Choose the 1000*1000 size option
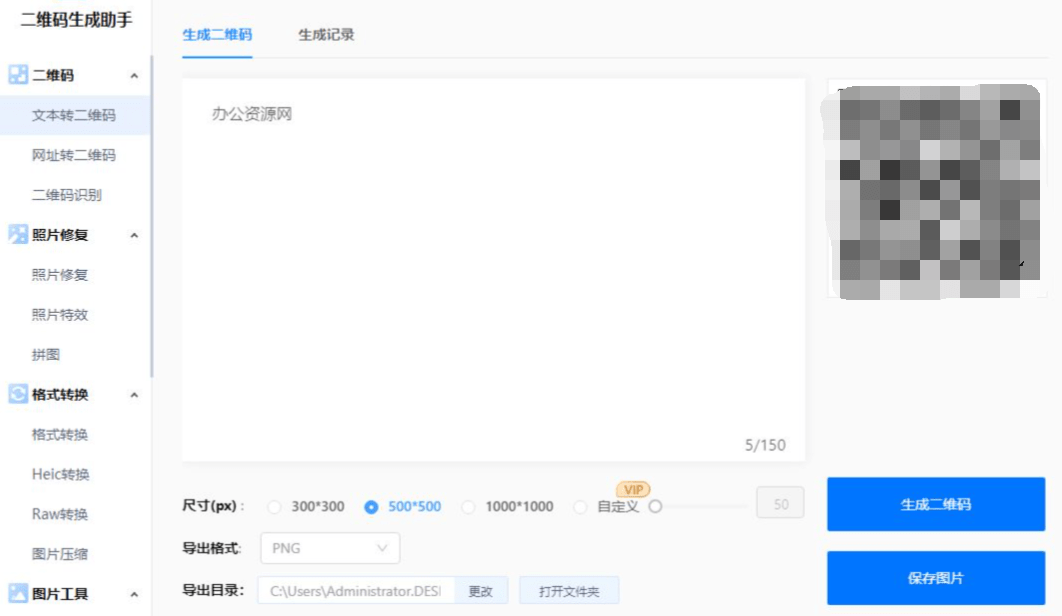Screen dimensions: 1062x616 tap(468, 507)
